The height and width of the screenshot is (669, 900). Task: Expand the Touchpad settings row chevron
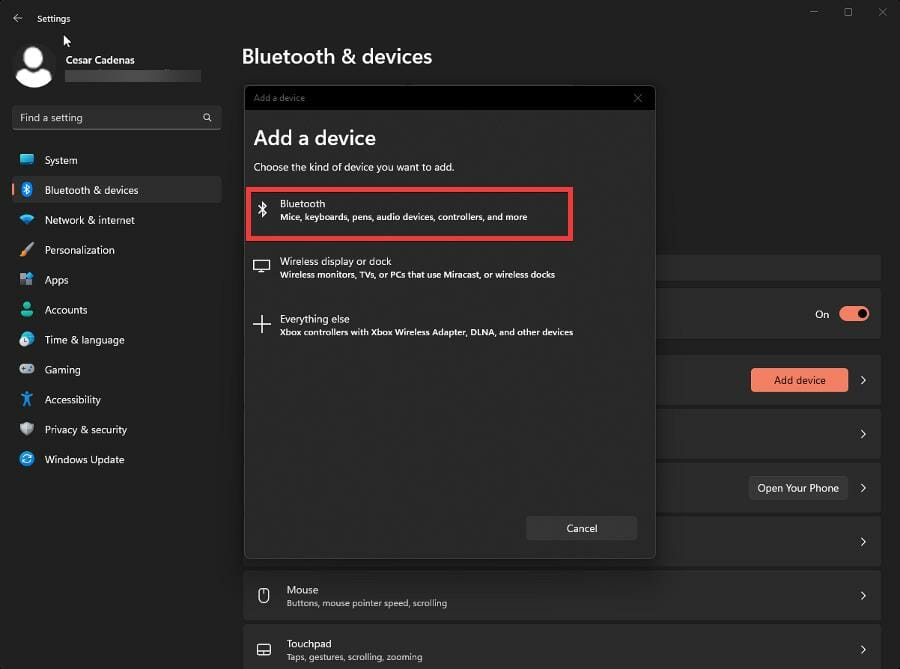863,648
